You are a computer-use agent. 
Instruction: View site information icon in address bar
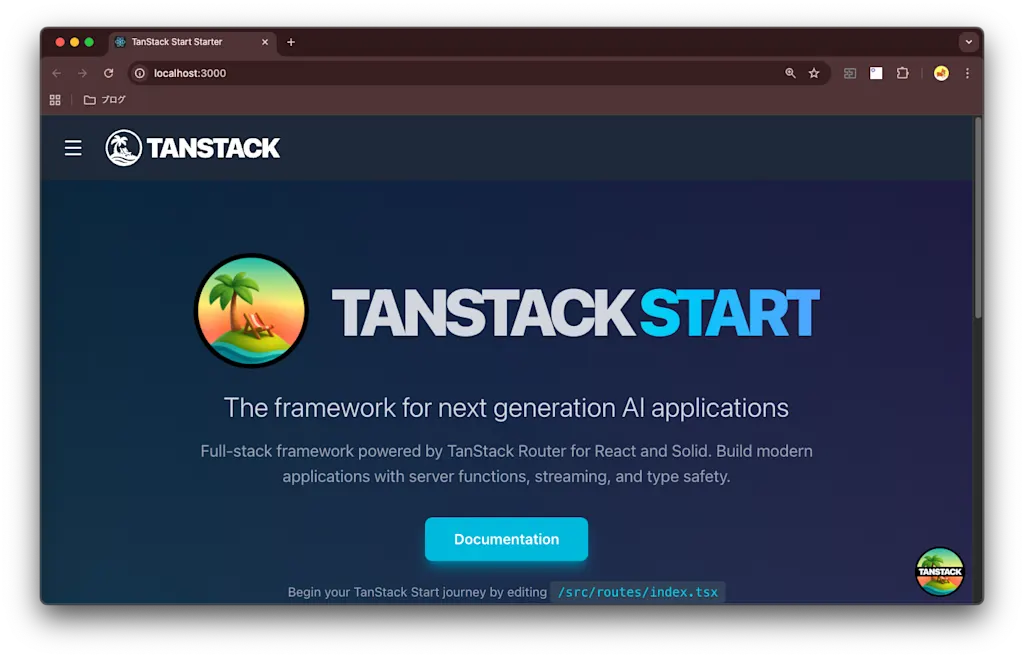(140, 73)
